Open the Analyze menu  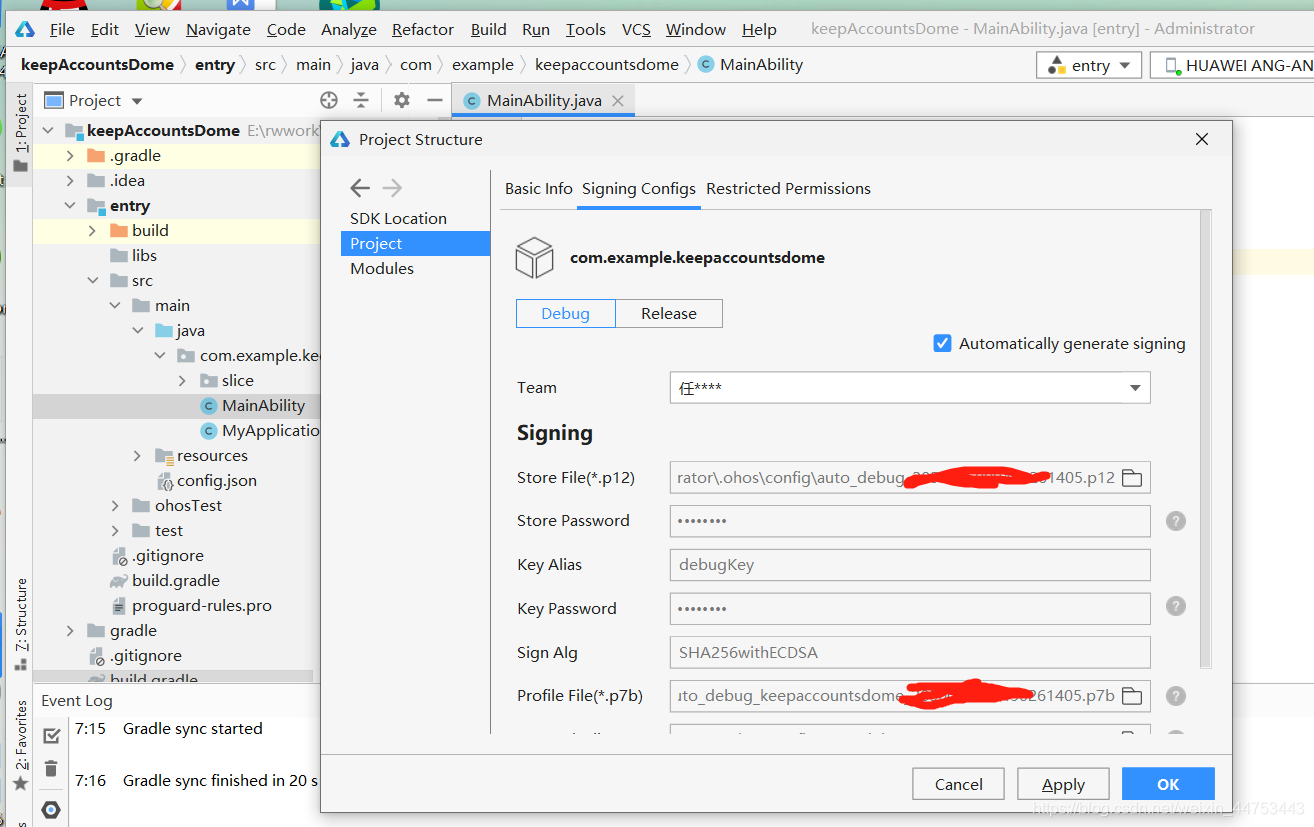[x=349, y=29]
